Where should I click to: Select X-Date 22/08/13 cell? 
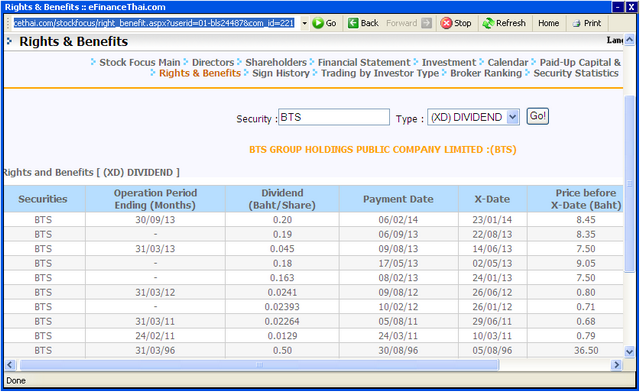pyautogui.click(x=492, y=234)
